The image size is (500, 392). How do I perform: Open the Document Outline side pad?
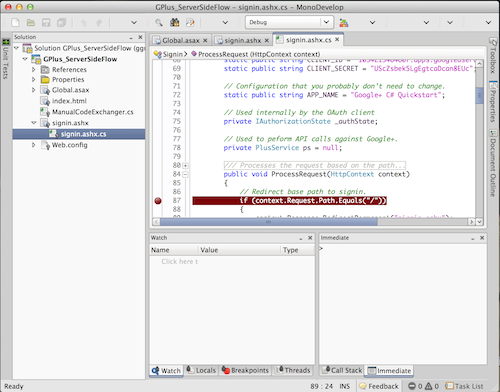click(x=493, y=163)
